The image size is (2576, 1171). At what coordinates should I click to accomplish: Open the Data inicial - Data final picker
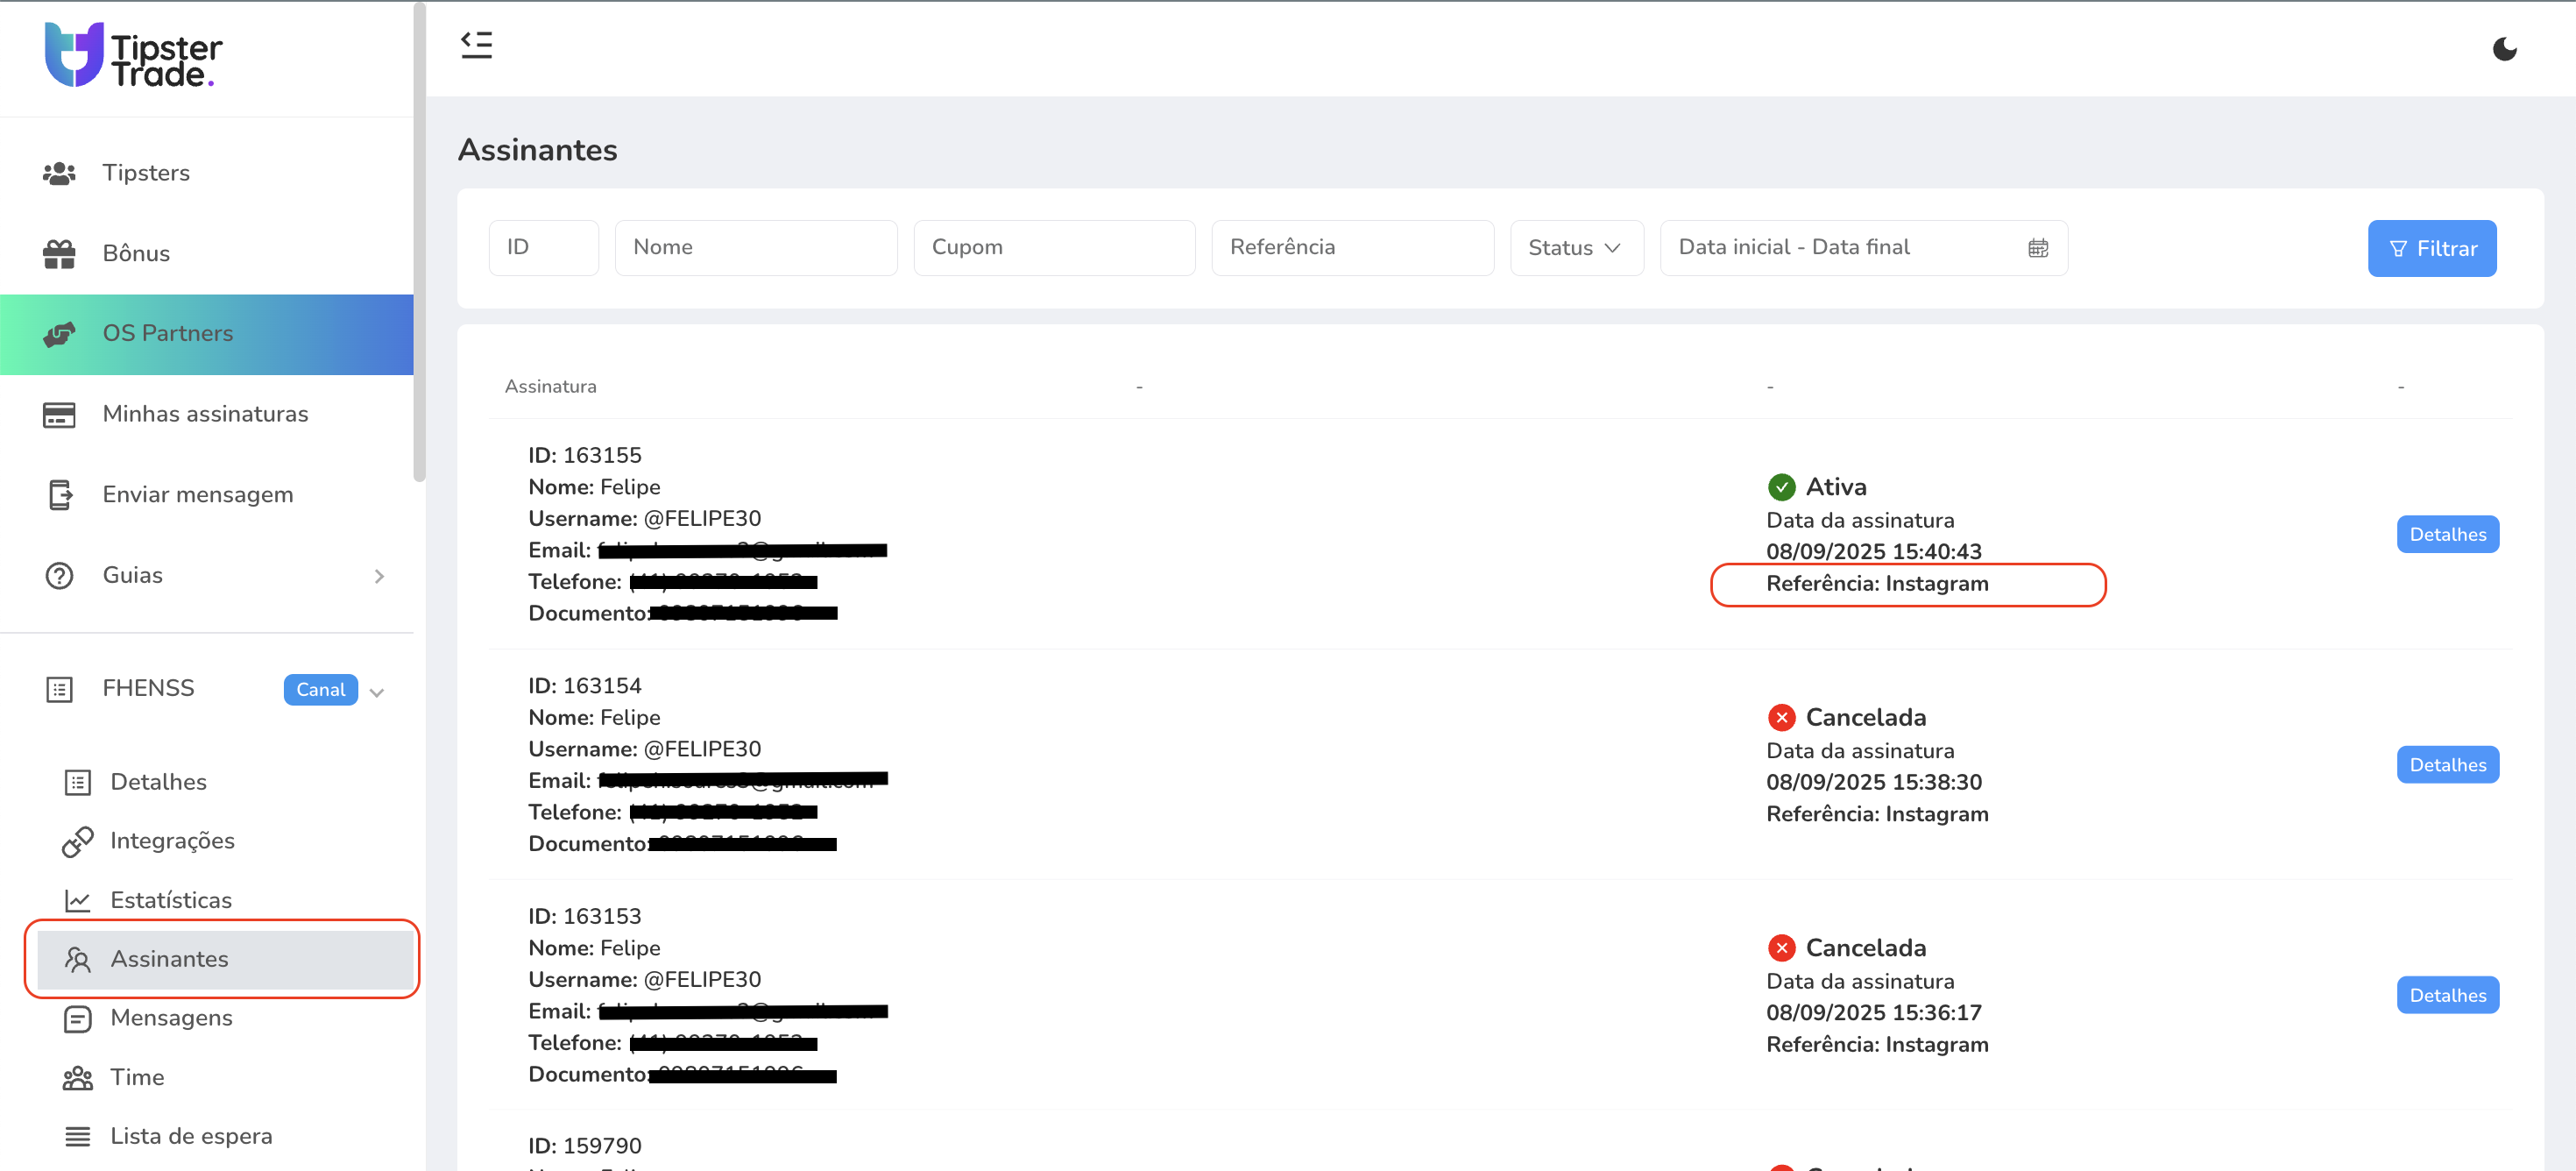(1863, 248)
